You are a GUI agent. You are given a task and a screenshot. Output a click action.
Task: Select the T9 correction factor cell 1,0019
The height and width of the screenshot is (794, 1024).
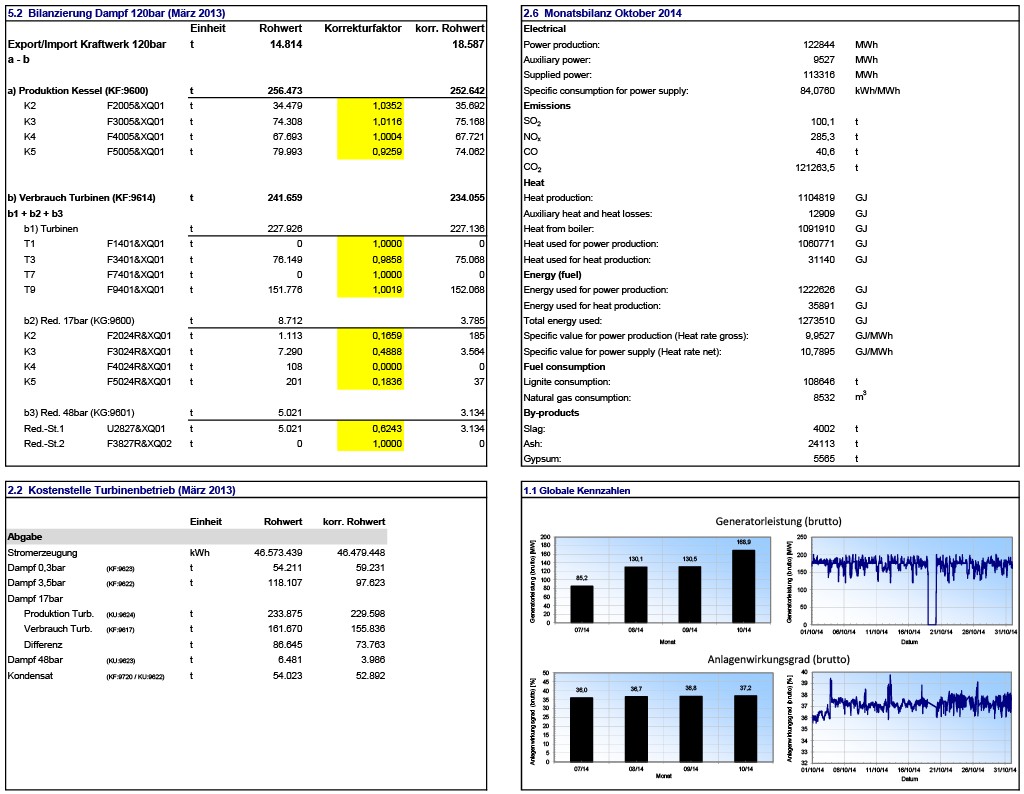click(371, 290)
